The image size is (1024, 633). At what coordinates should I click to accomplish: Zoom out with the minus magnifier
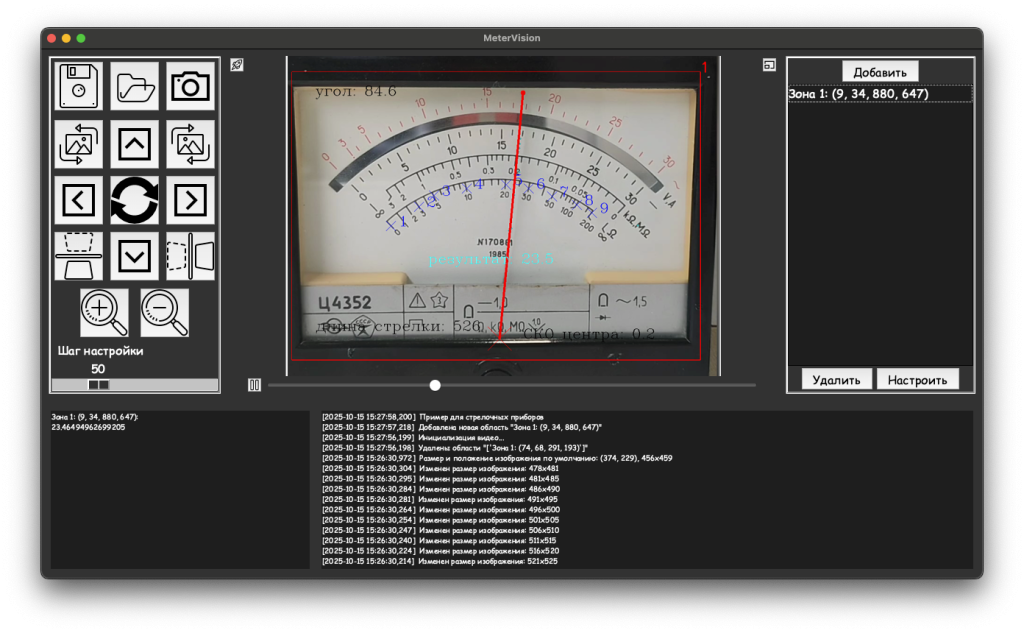164,312
